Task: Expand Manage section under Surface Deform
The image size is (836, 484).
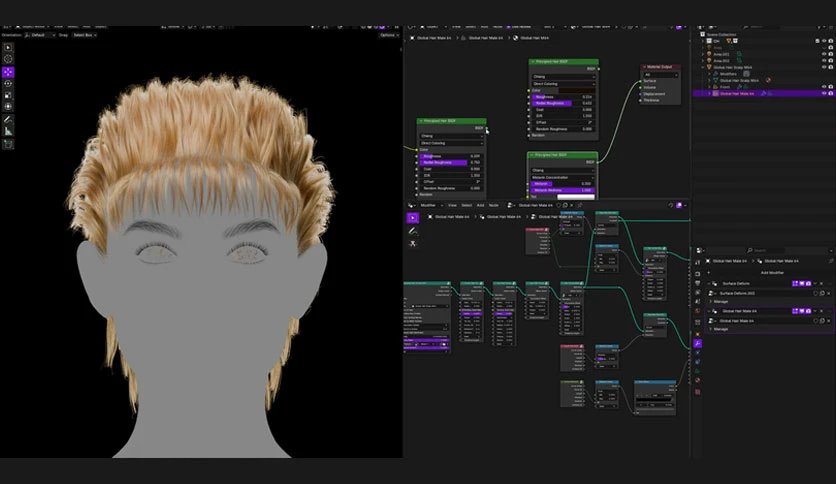Action: [x=720, y=302]
